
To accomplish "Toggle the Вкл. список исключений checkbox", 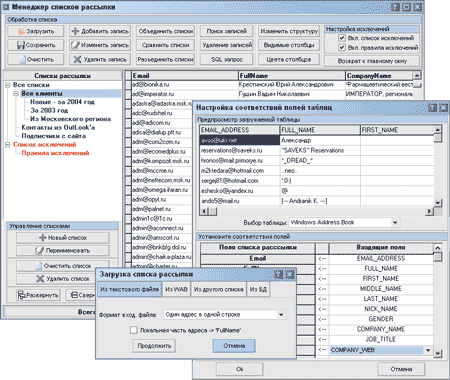I will [342, 38].
